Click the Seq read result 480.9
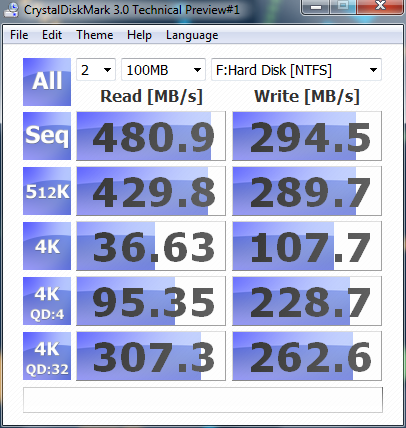The image size is (406, 428). point(151,136)
